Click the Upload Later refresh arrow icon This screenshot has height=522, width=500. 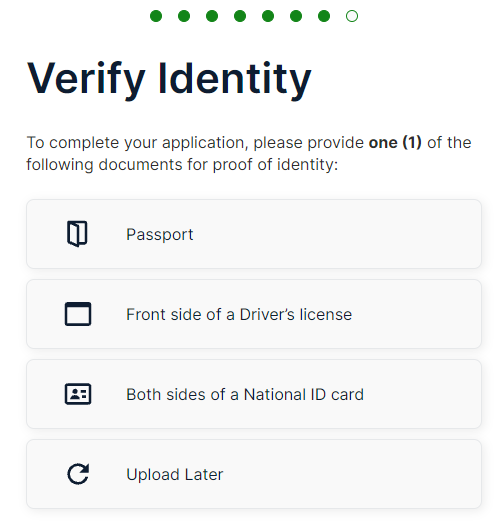[x=78, y=474]
